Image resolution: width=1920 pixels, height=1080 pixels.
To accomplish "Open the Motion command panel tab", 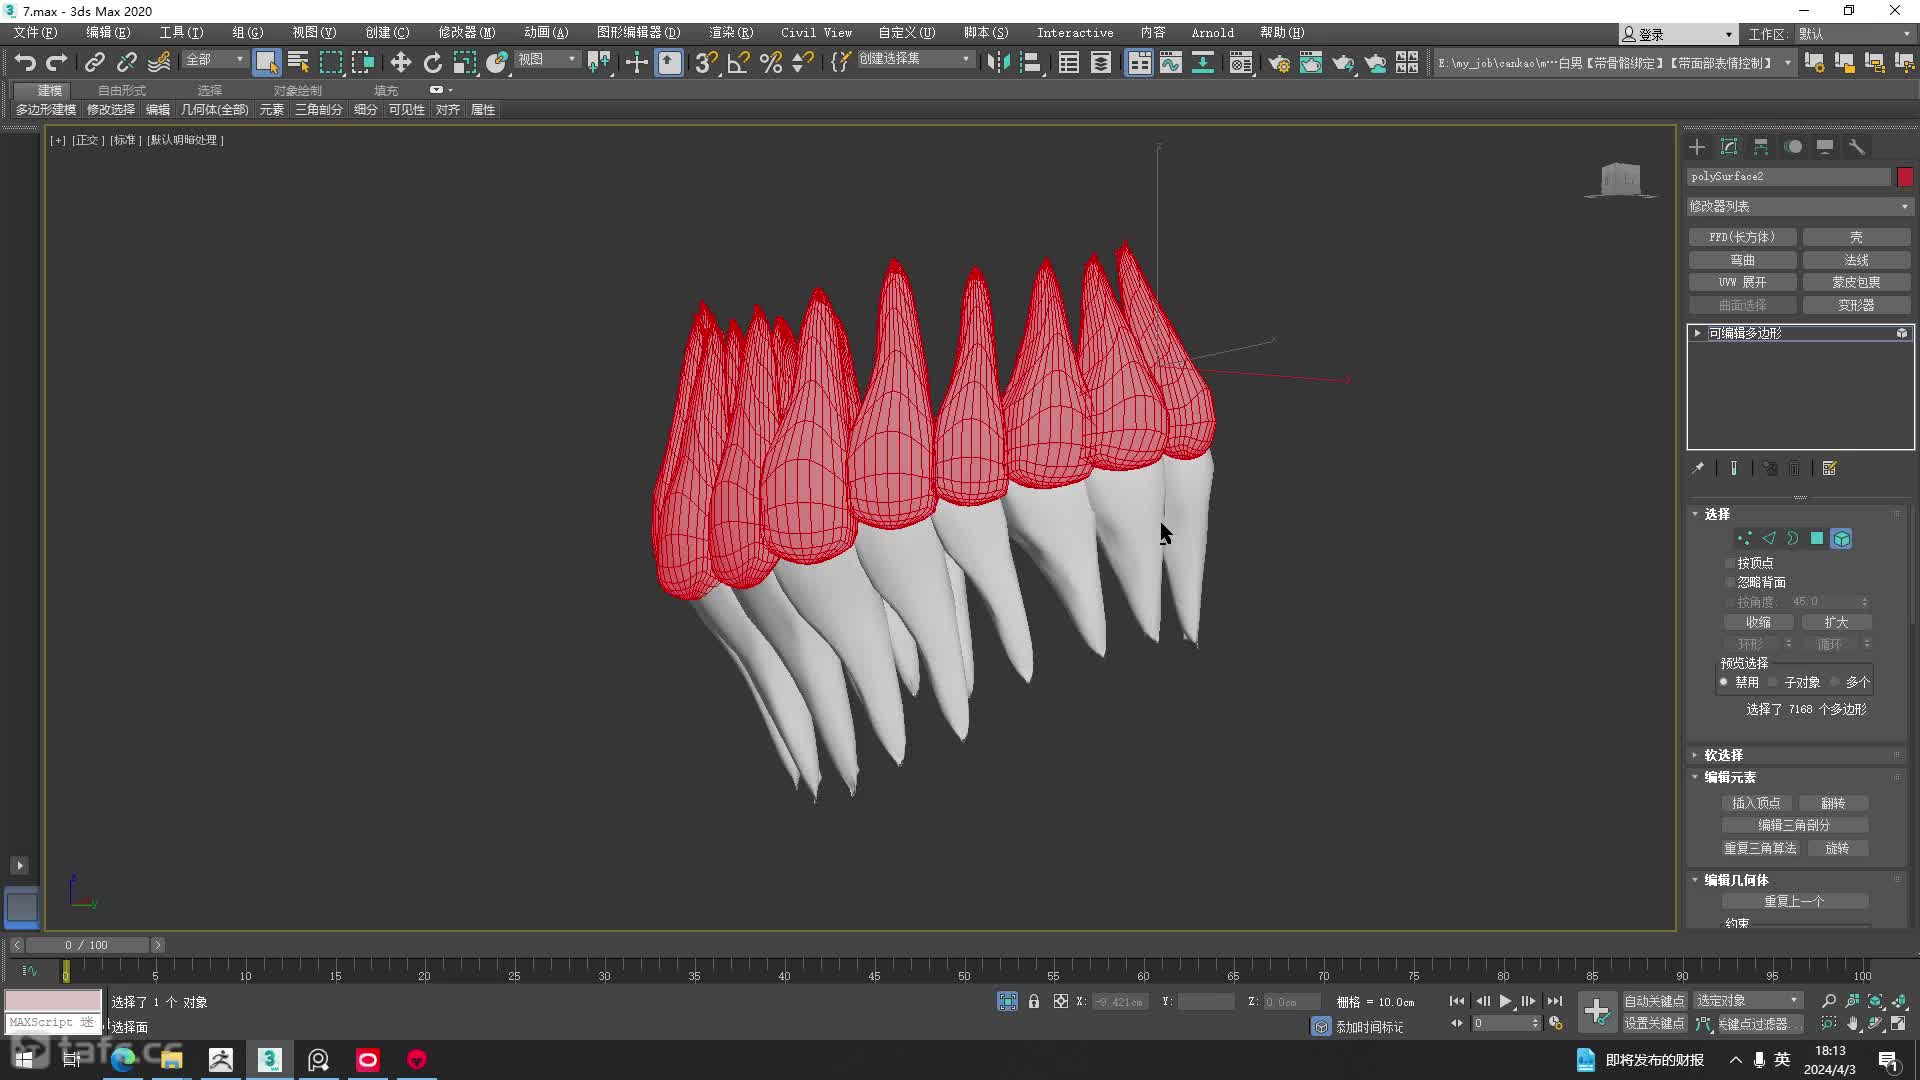I will click(1793, 147).
